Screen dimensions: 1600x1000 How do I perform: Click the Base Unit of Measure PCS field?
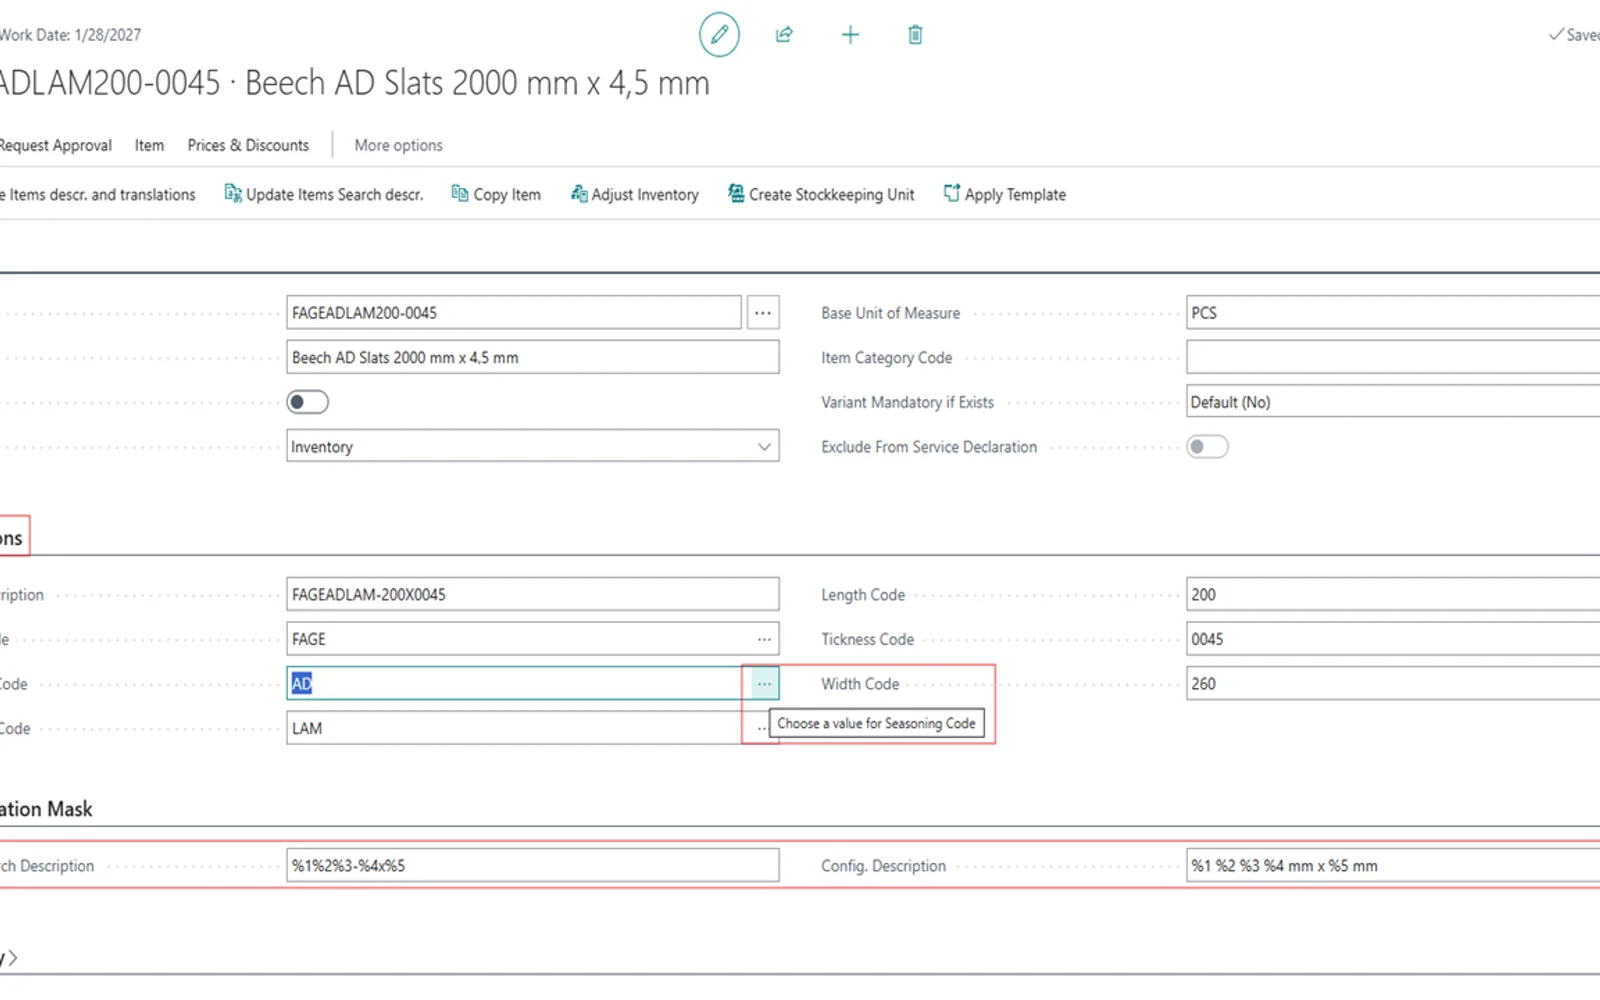click(1393, 313)
